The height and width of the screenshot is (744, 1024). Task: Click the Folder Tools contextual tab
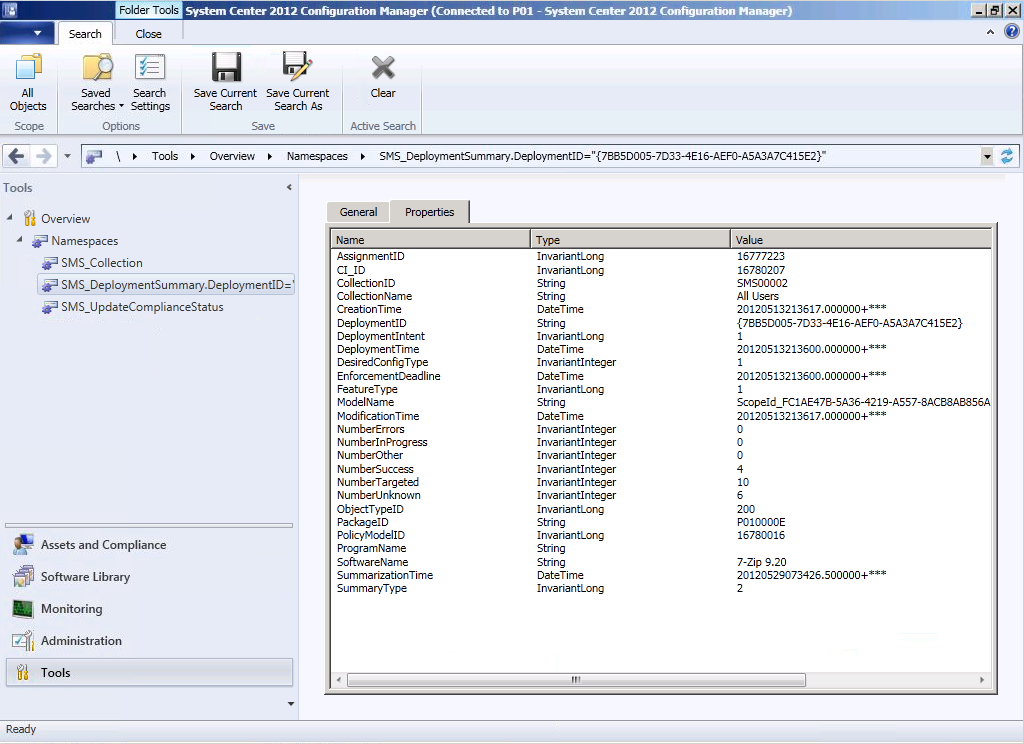tap(148, 10)
